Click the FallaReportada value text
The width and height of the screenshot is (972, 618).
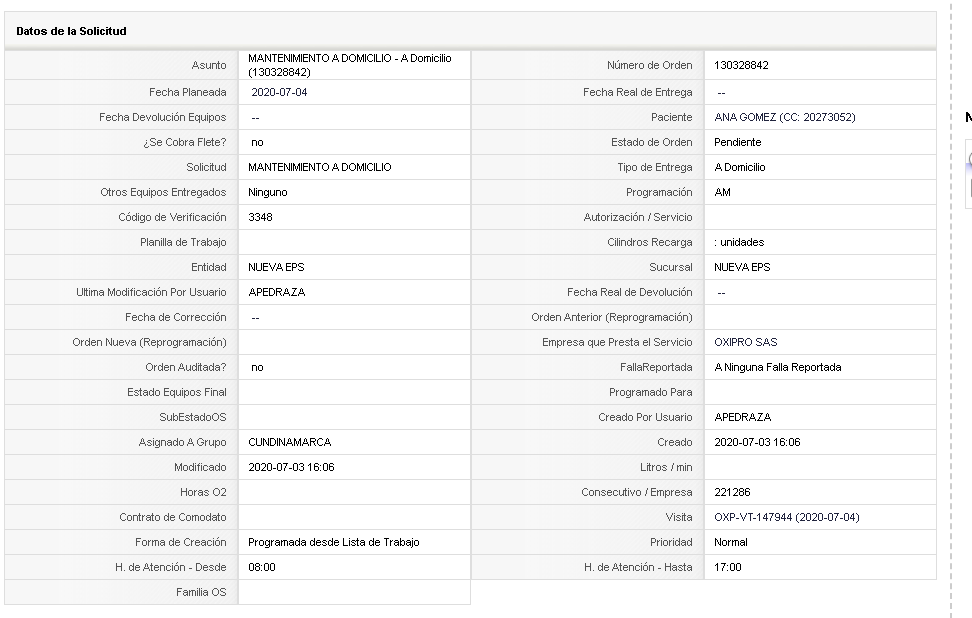(777, 367)
